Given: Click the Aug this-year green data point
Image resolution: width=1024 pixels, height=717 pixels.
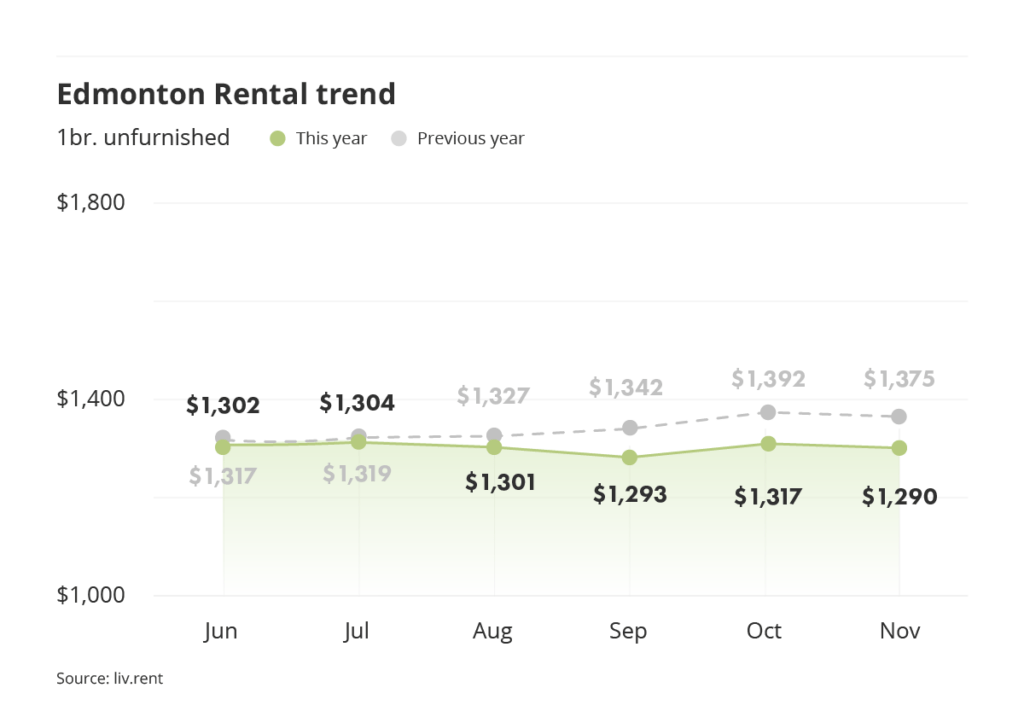Looking at the screenshot, I should pos(494,447).
